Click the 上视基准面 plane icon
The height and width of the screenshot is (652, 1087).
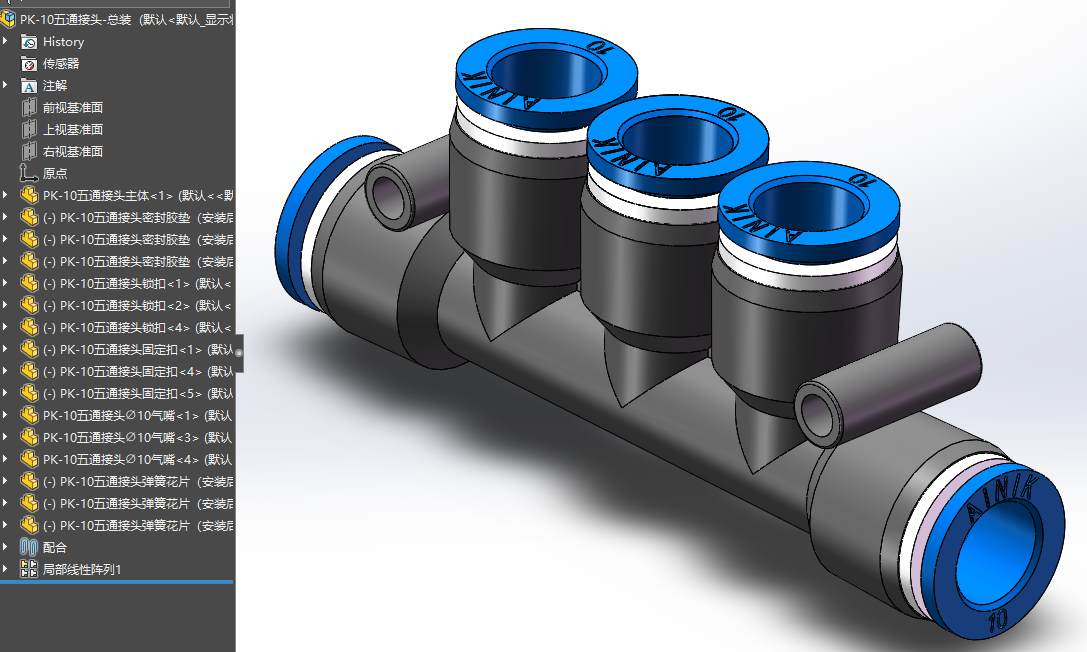(28, 130)
